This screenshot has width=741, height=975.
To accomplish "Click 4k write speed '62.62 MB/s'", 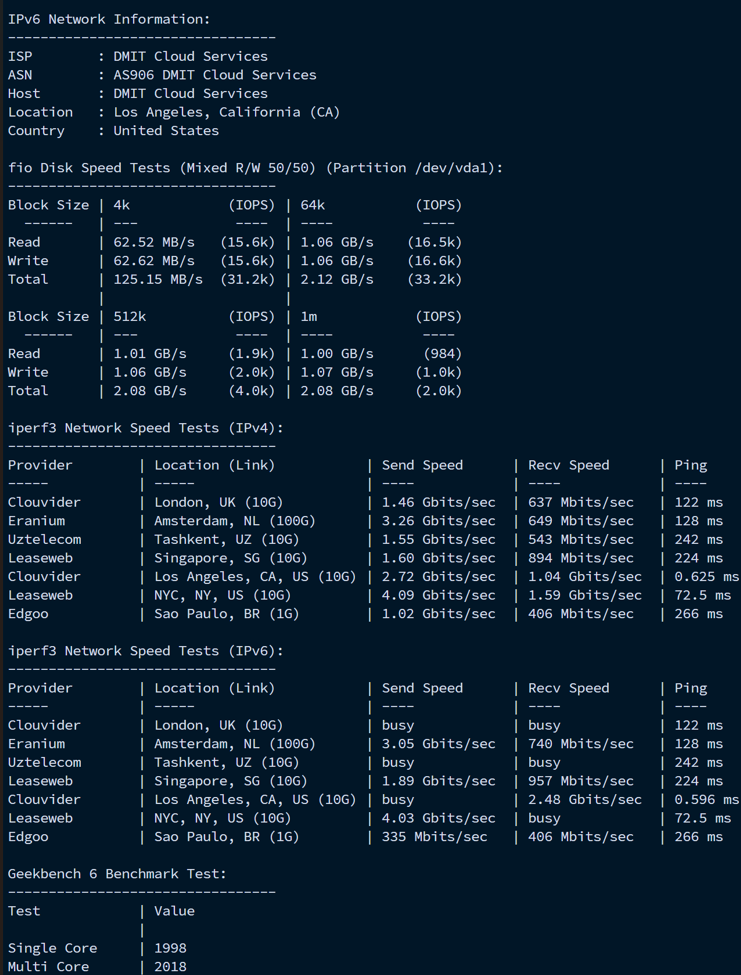I will coord(154,261).
